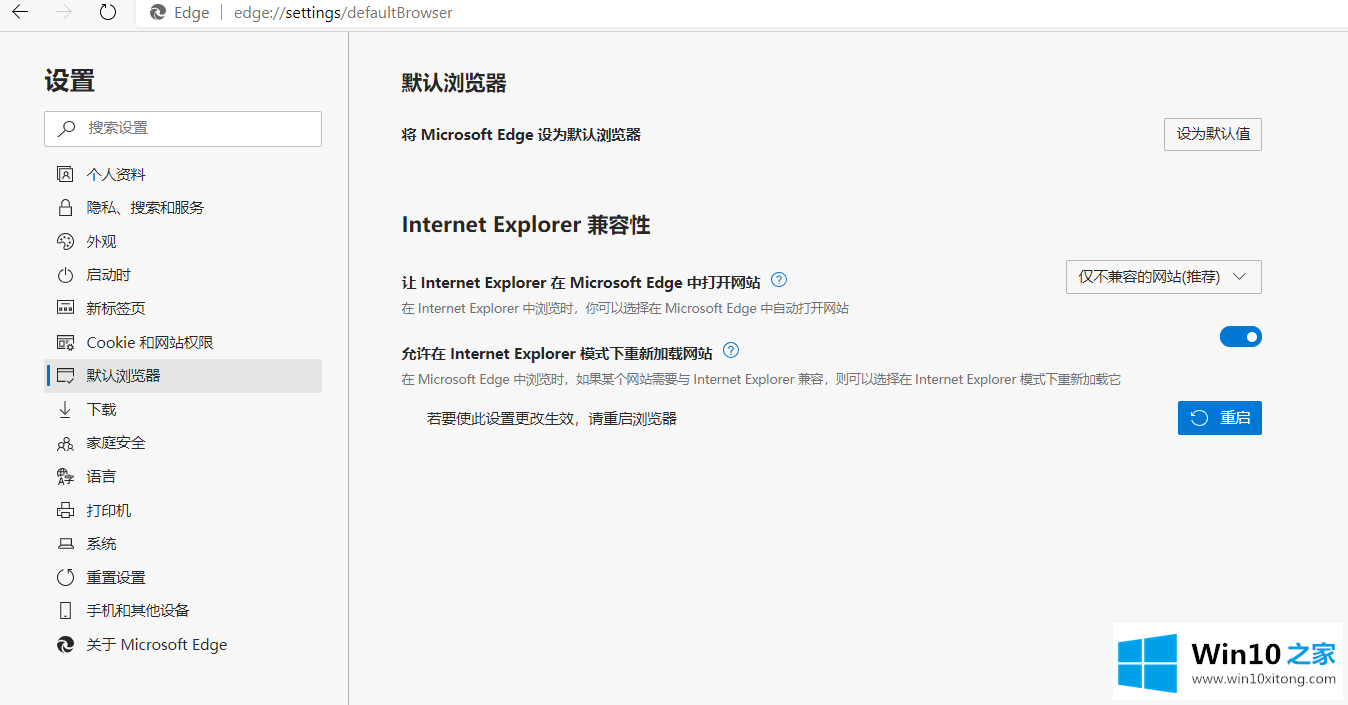Viewport: 1348px width, 705px height.
Task: Click the refresh page icon
Action: 108,13
